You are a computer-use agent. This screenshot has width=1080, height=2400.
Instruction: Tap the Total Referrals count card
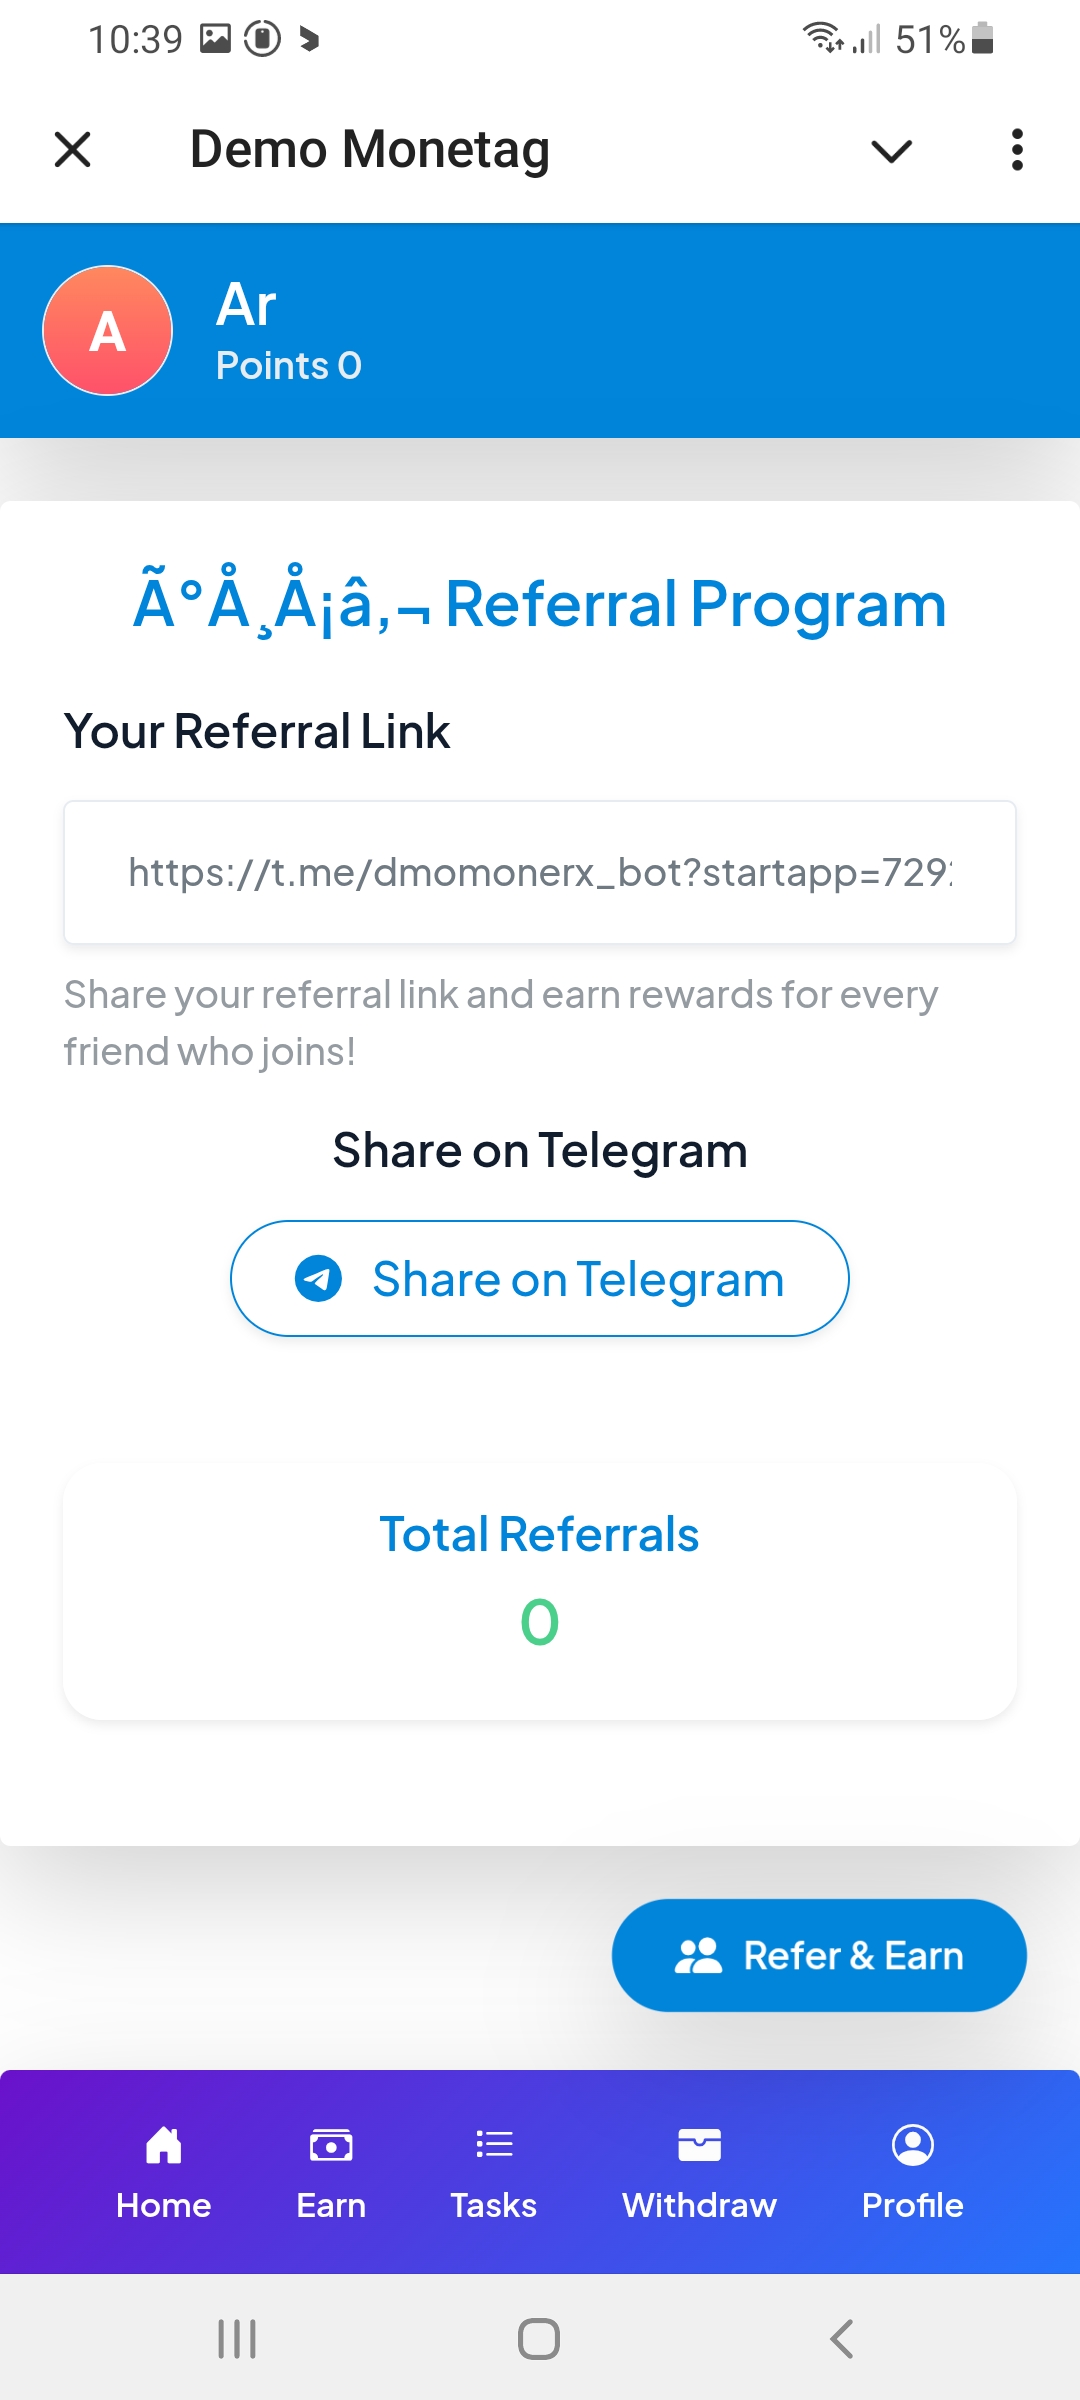pyautogui.click(x=540, y=1591)
